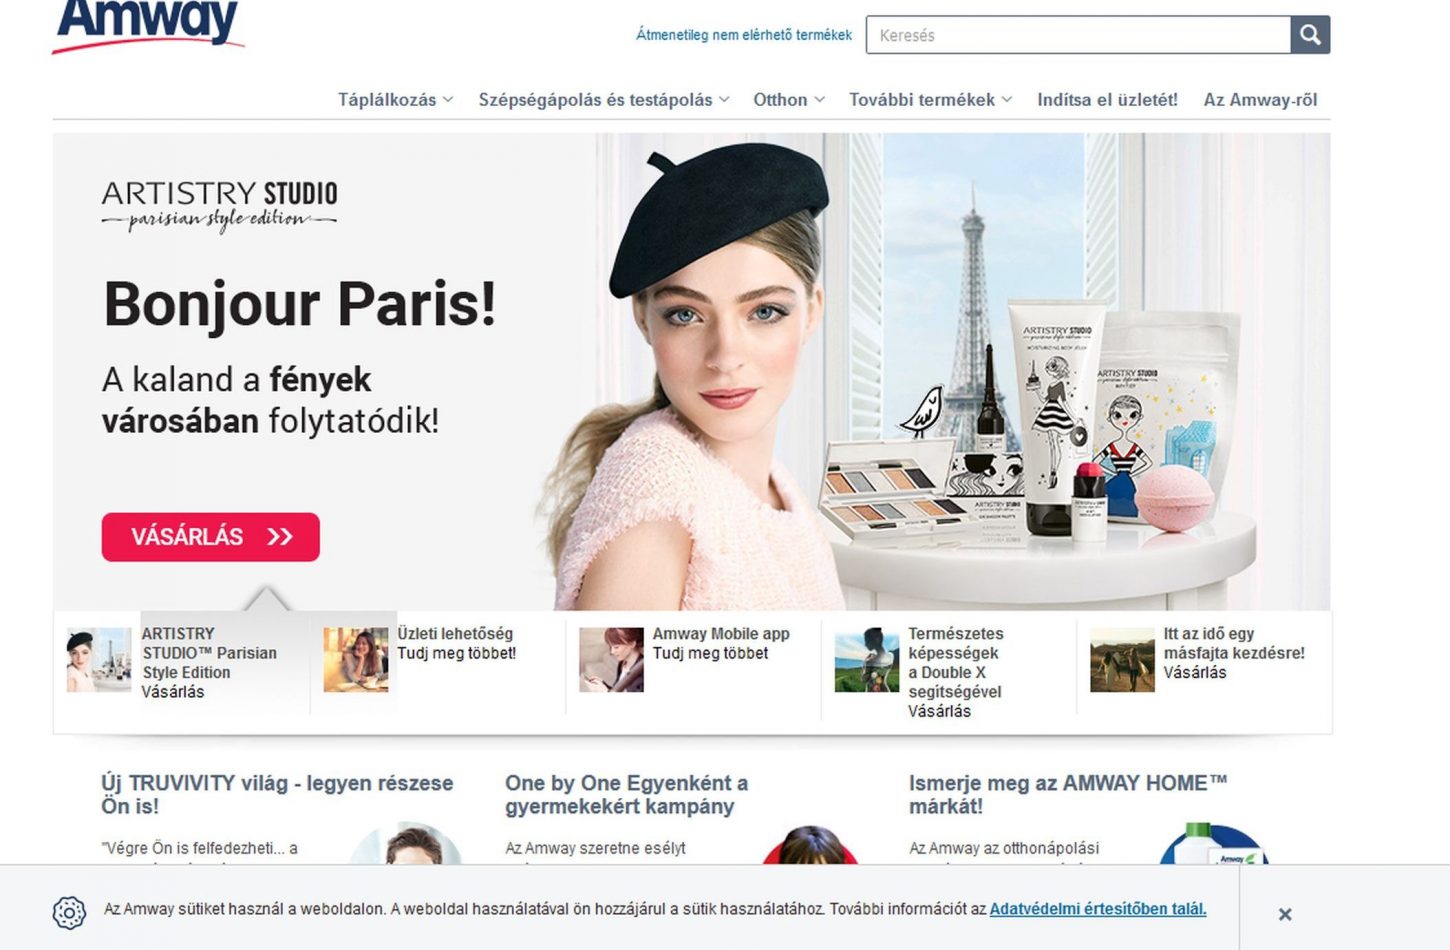
Task: Expand the Otthon menu
Action: pyautogui.click(x=789, y=100)
